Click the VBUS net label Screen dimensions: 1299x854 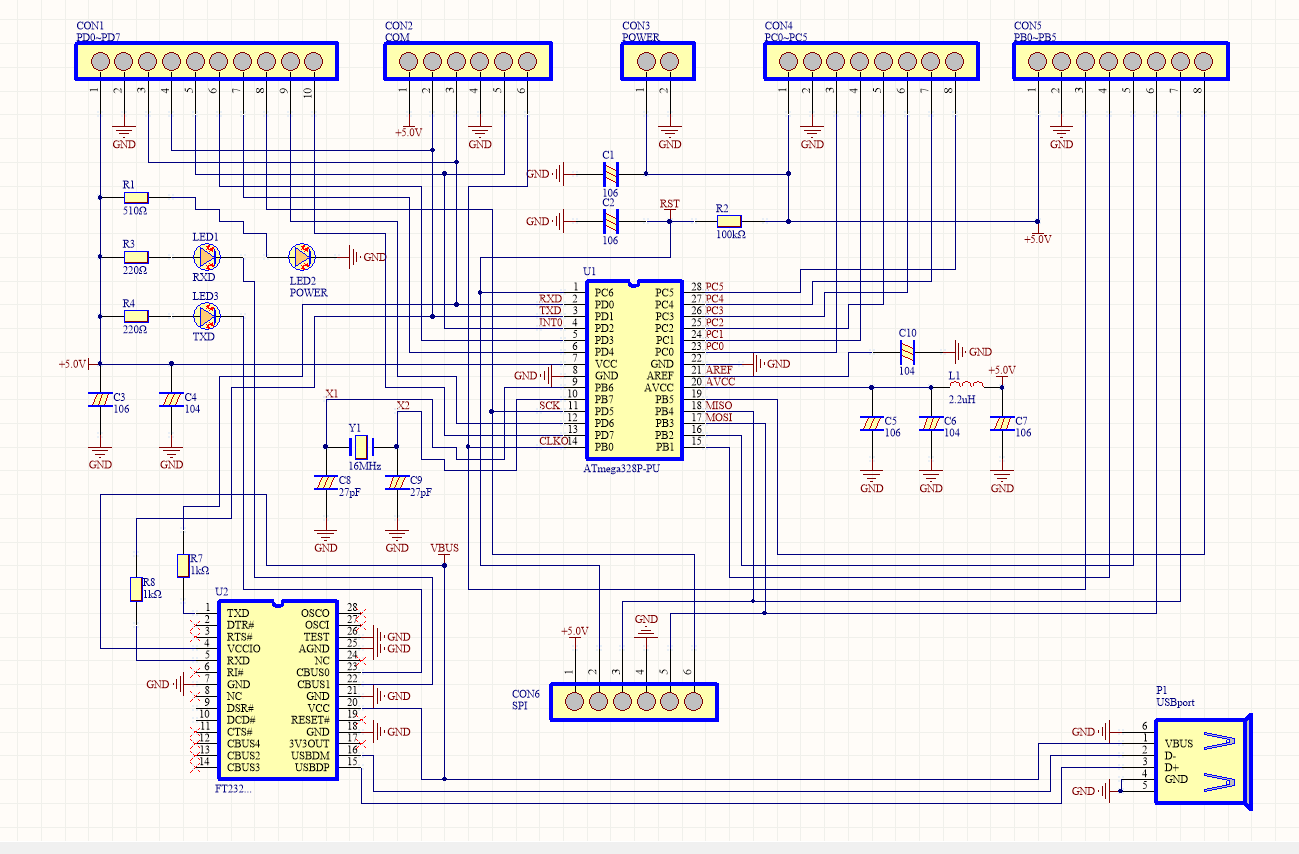[444, 548]
